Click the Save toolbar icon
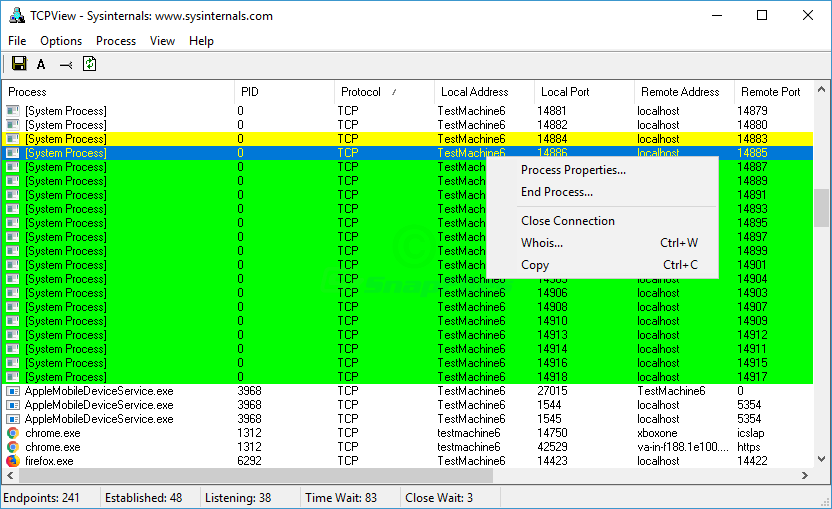This screenshot has width=832, height=509. point(19,64)
